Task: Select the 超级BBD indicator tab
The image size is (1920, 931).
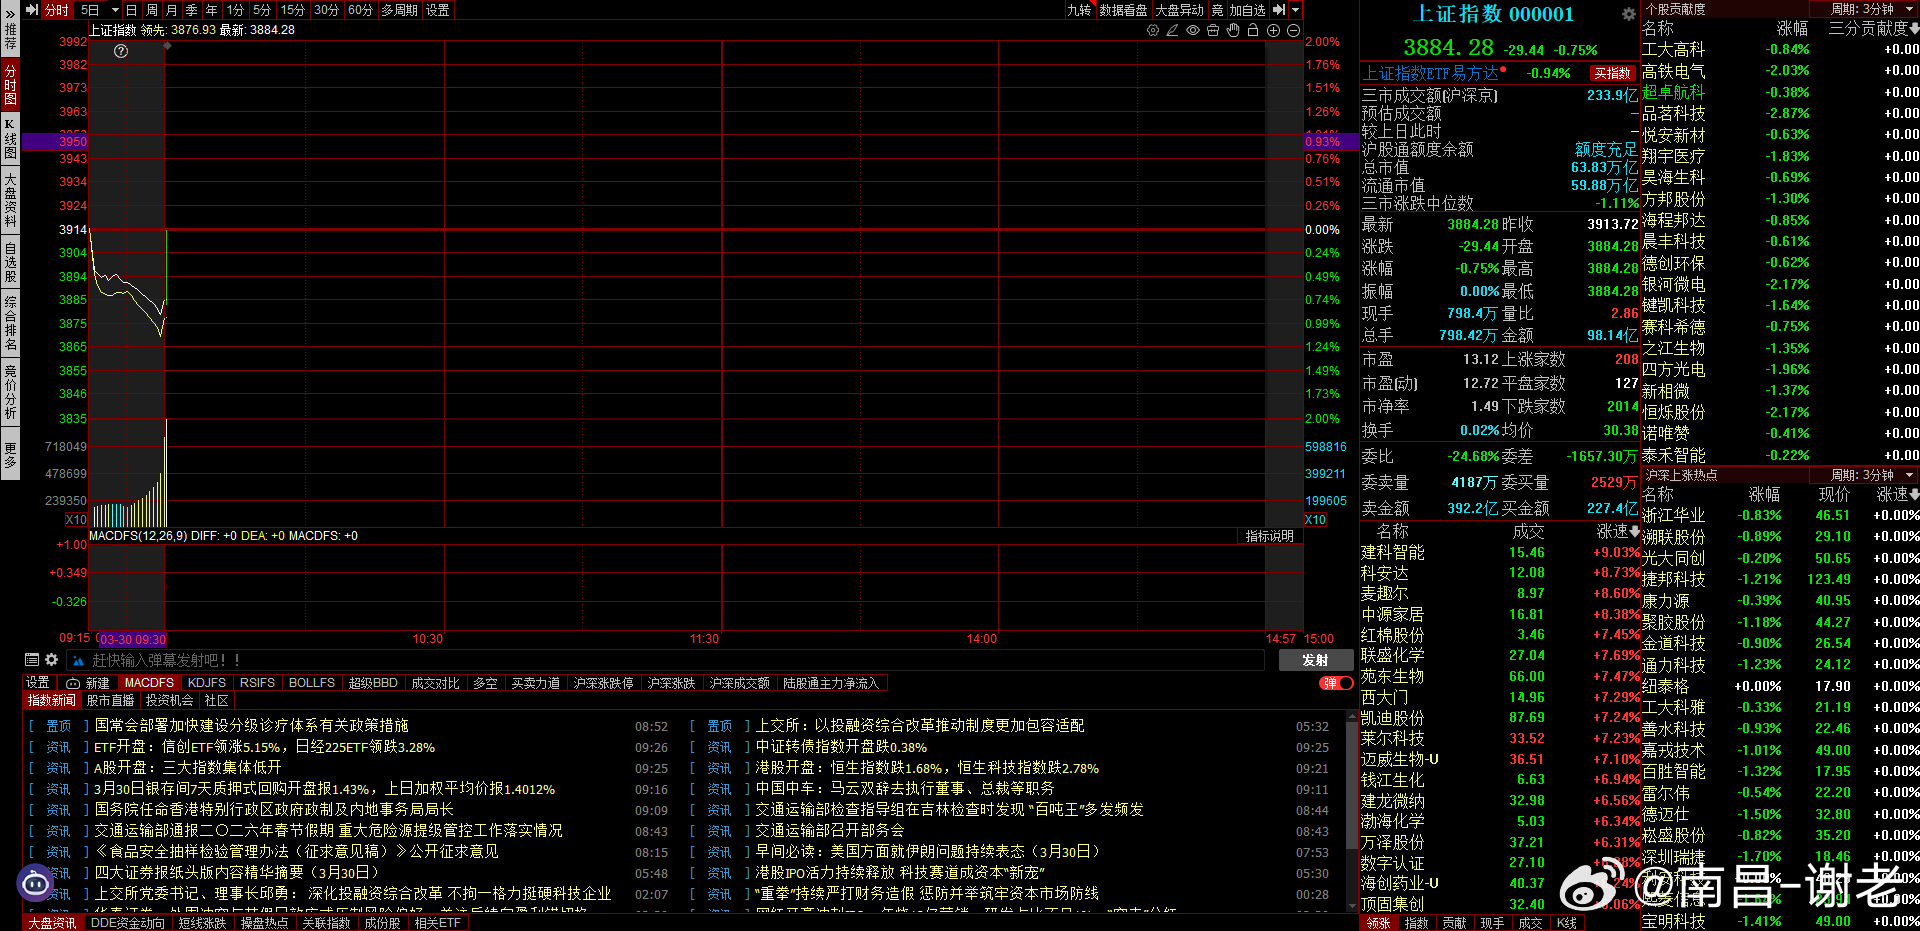Action: 373,683
